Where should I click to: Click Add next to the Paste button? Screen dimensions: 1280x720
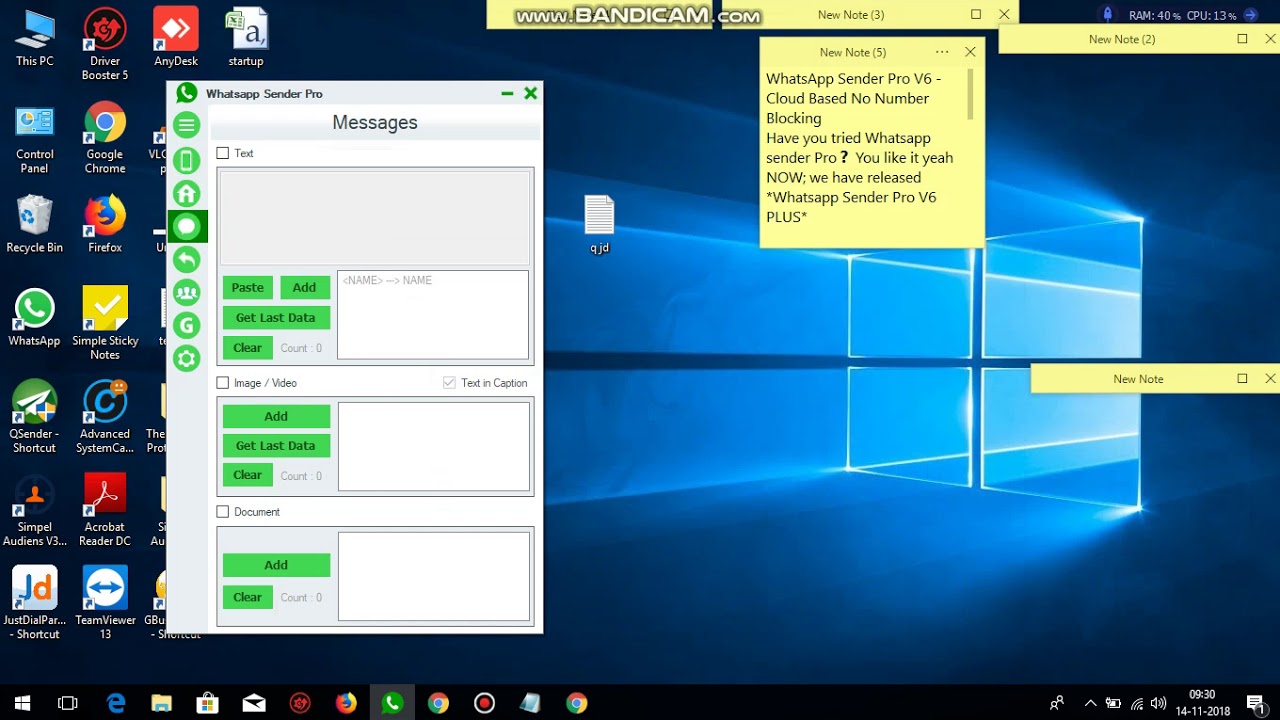(304, 287)
